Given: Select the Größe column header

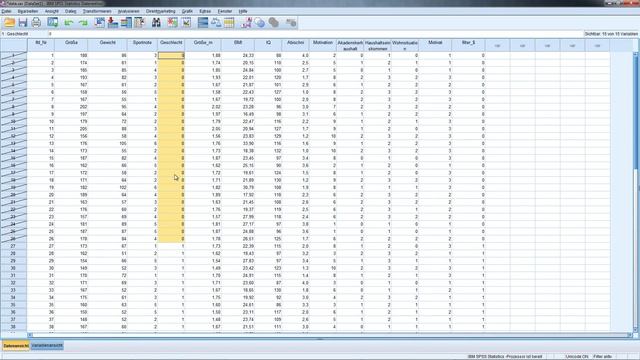Looking at the screenshot, I should [x=71, y=45].
